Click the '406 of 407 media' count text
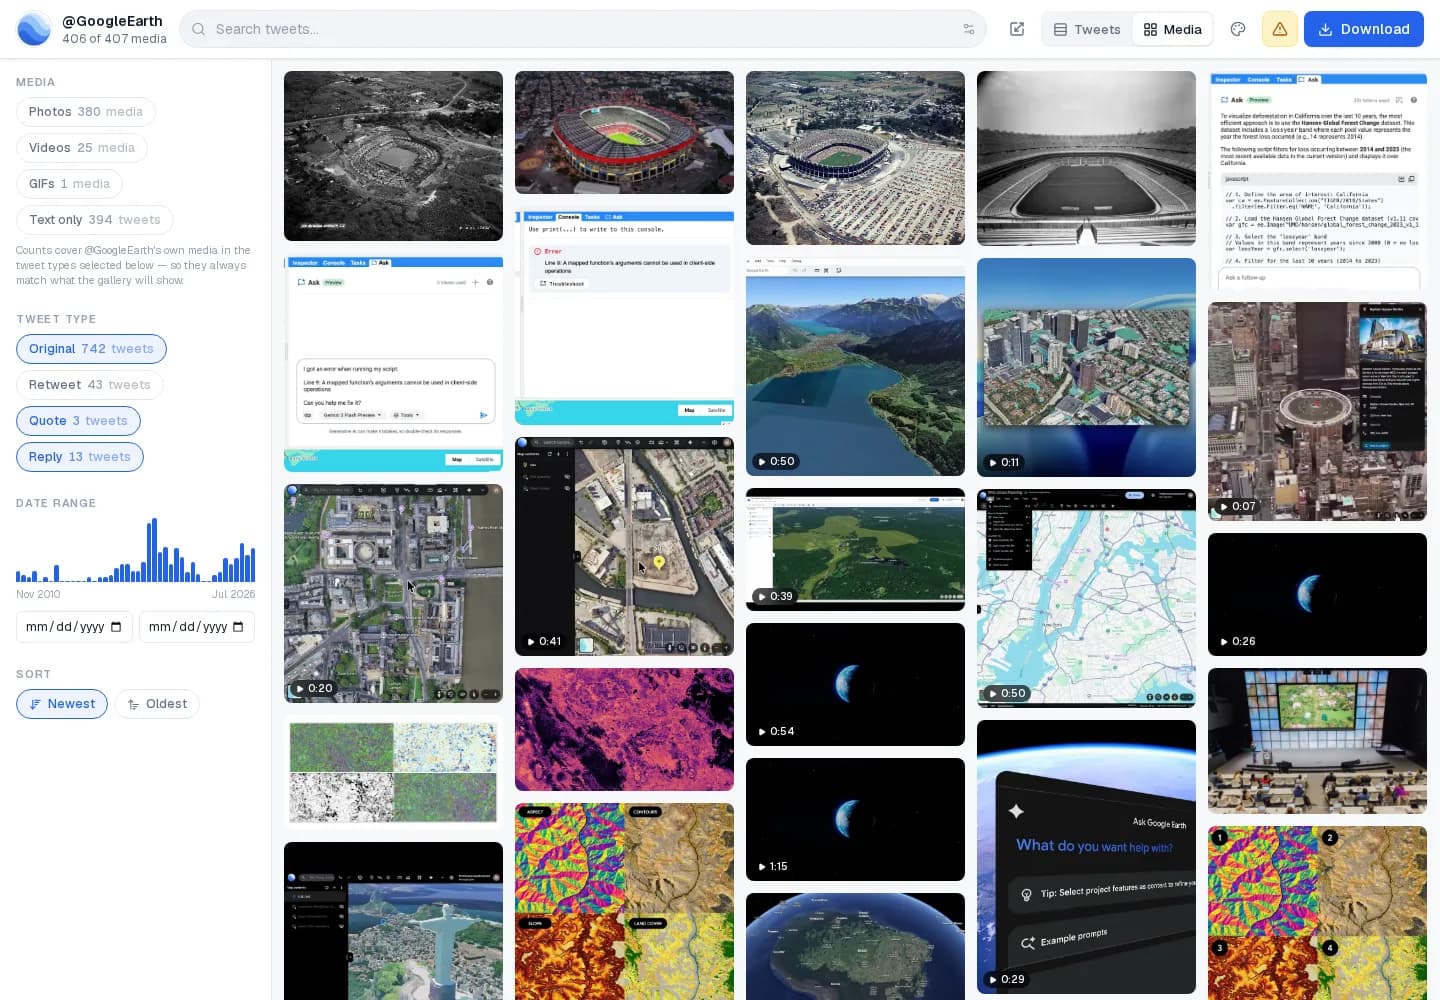This screenshot has height=1000, width=1440. 114,39
